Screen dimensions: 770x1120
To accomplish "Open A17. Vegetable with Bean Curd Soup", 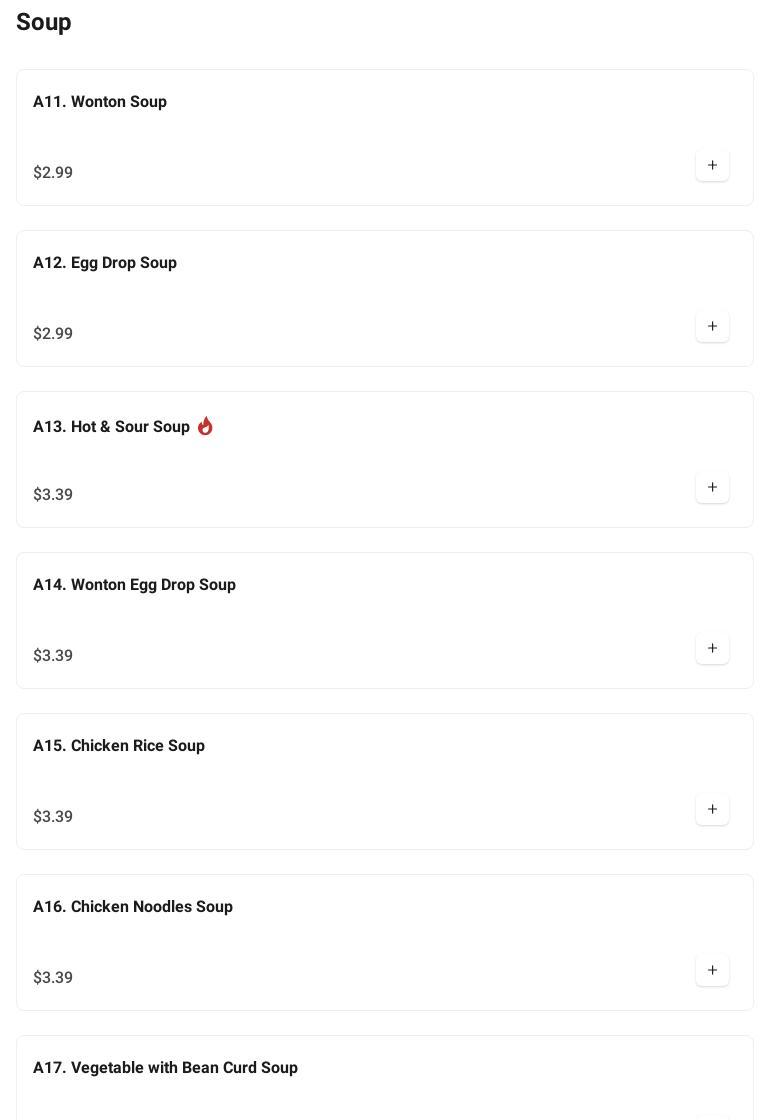I will click(165, 1068).
